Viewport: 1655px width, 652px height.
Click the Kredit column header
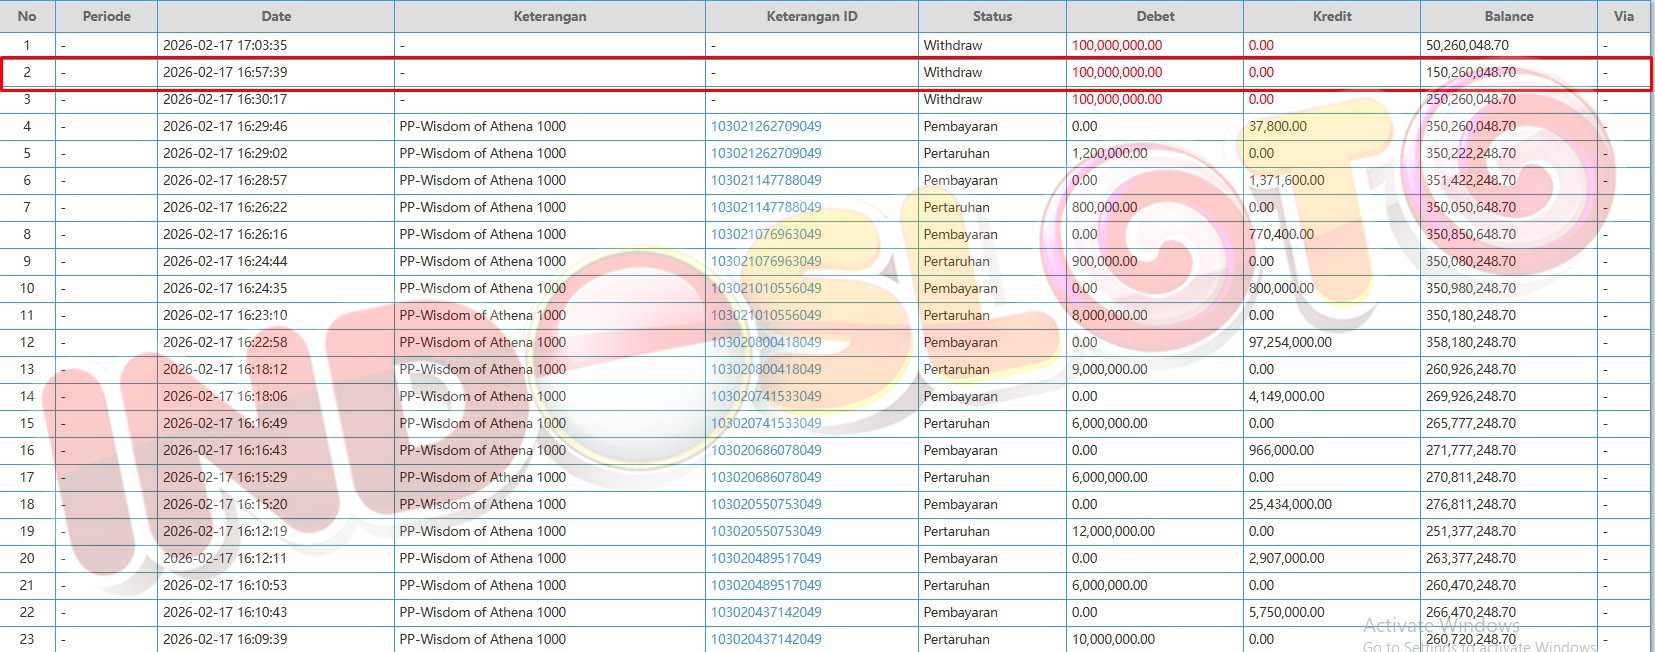coord(1332,16)
